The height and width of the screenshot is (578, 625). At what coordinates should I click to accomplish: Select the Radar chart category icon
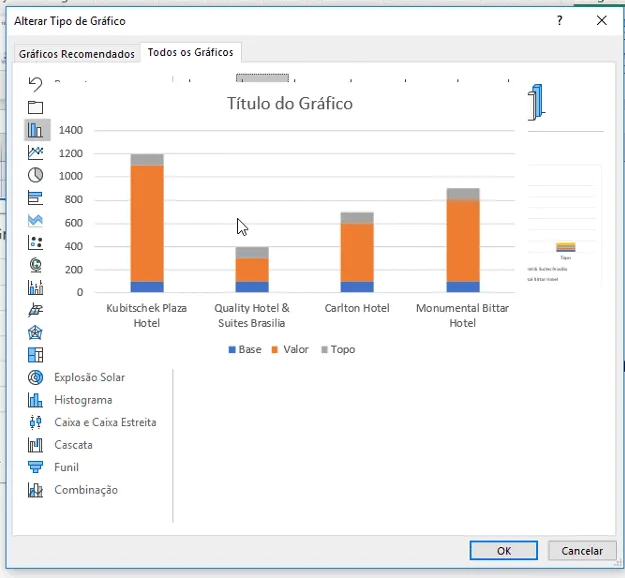pos(35,332)
